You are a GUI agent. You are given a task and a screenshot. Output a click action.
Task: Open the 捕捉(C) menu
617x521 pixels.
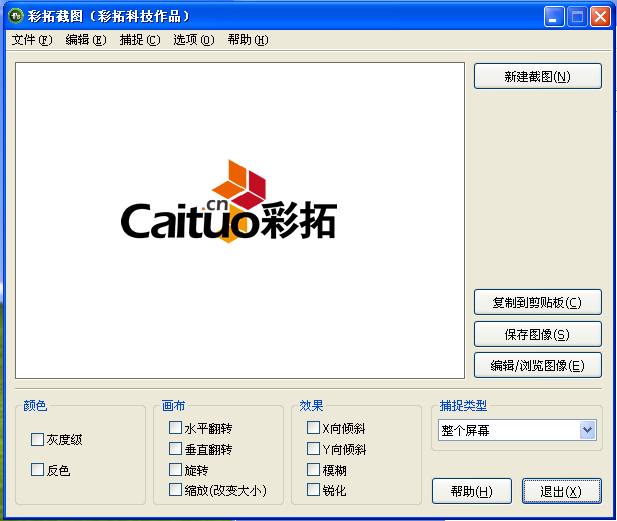(x=140, y=40)
